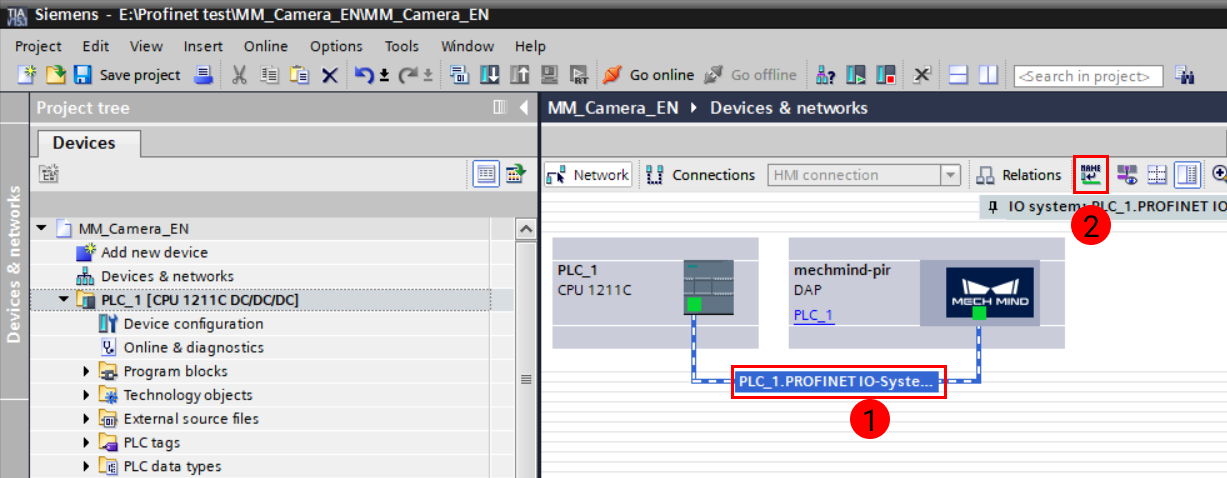The width and height of the screenshot is (1227, 478).
Task: Click the Go online button
Action: (x=649, y=75)
